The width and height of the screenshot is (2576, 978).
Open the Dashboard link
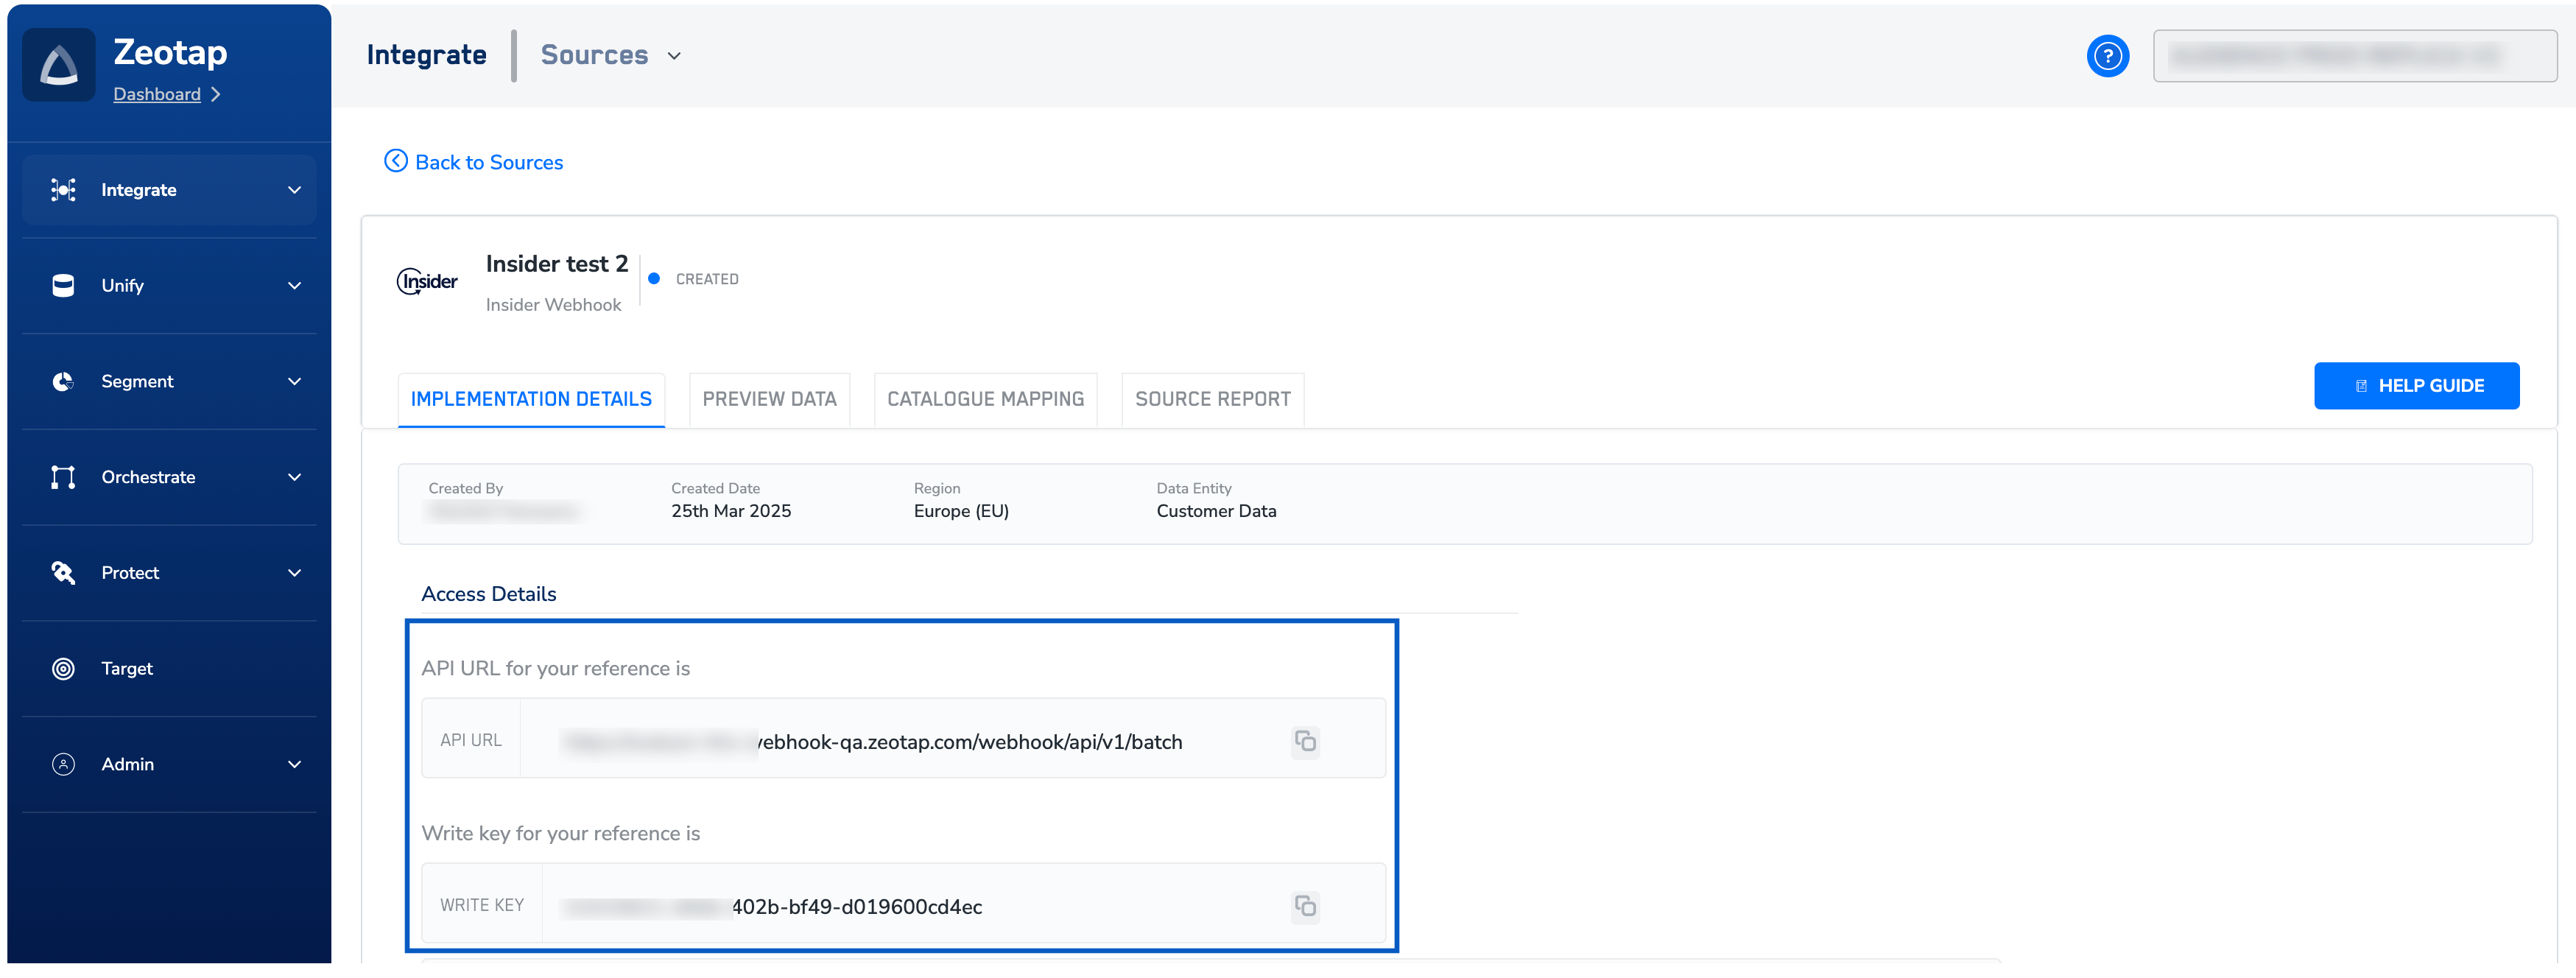point(157,94)
